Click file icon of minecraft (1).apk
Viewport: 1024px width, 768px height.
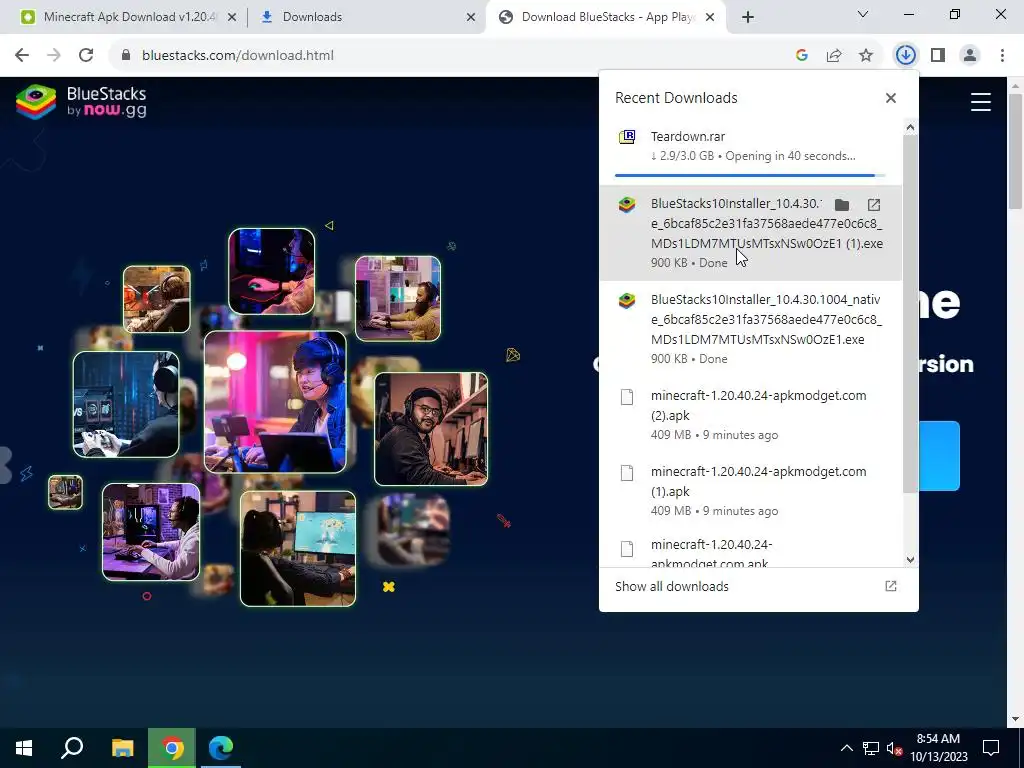click(x=627, y=473)
